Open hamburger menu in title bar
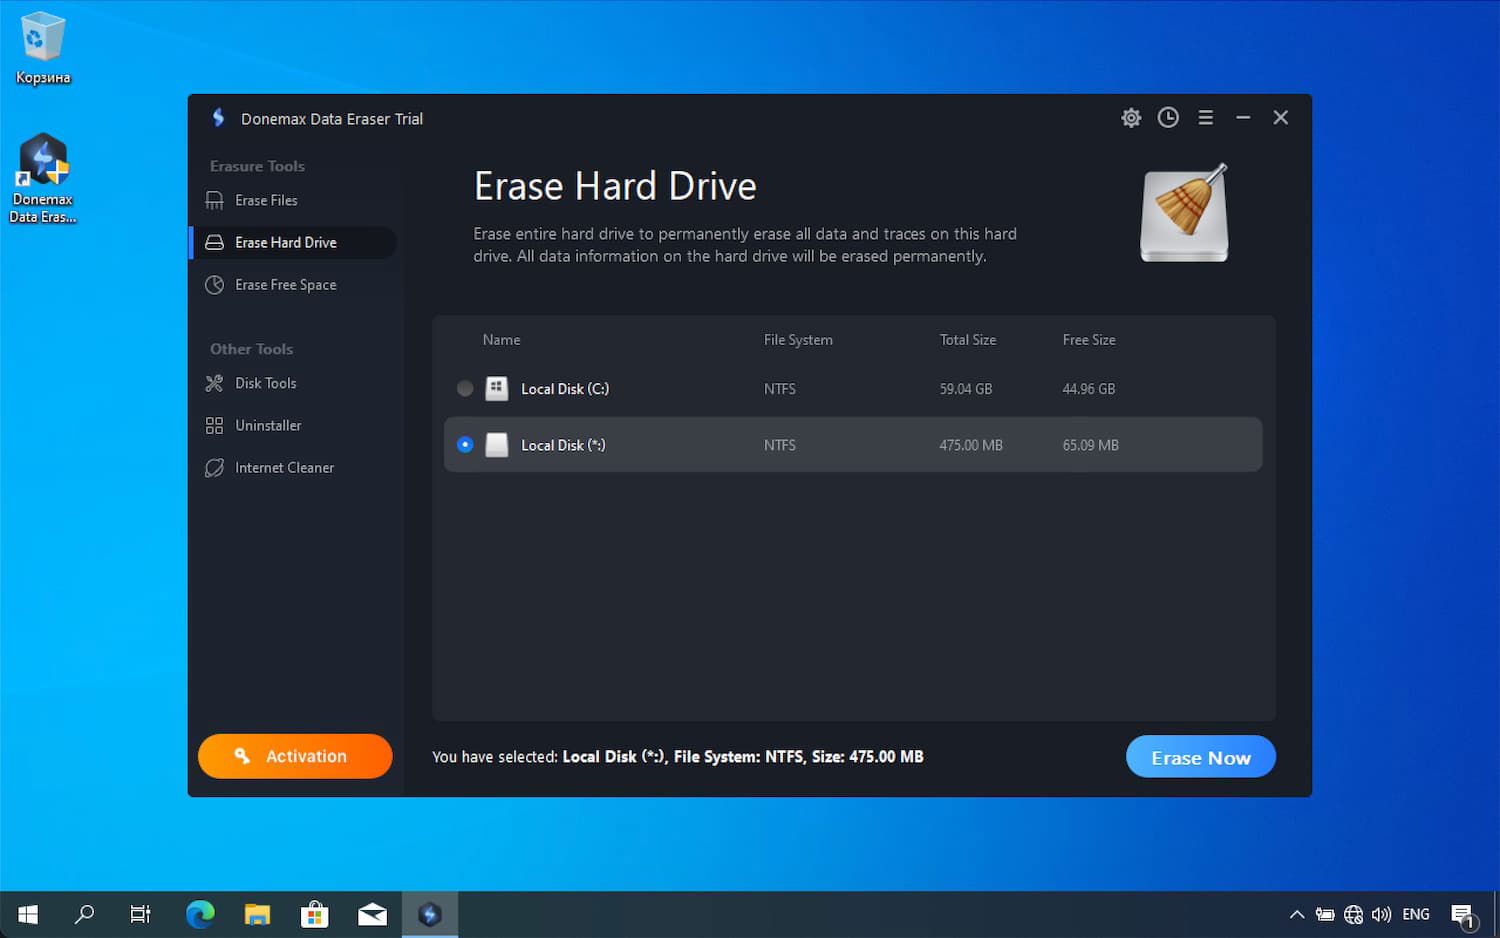The height and width of the screenshot is (938, 1500). pos(1206,118)
